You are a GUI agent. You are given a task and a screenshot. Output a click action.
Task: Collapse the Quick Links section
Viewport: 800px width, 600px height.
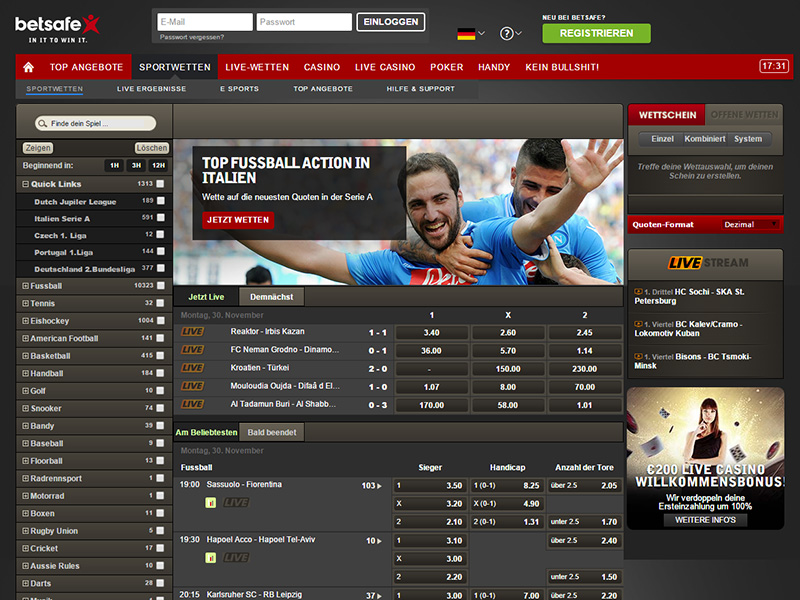point(25,184)
